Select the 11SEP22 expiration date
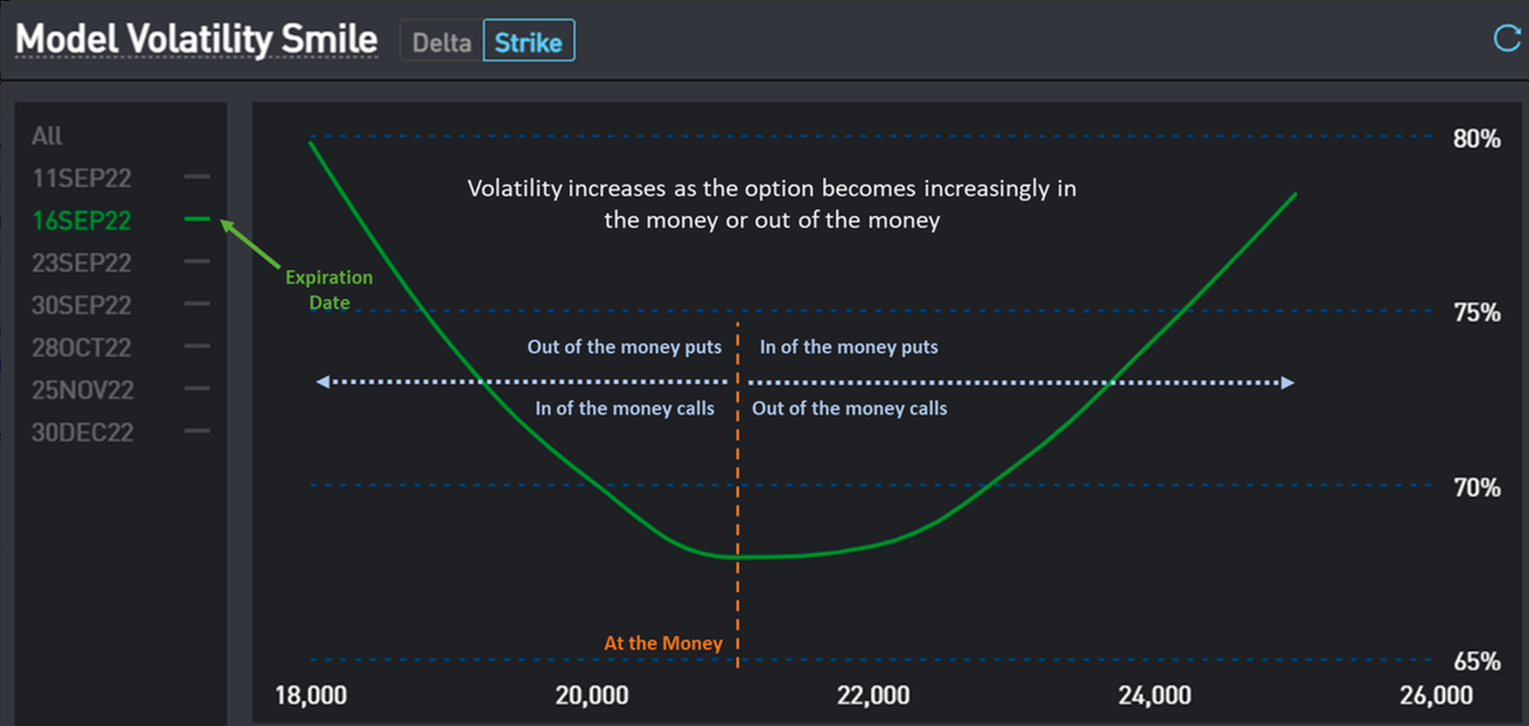1529x726 pixels. (x=81, y=178)
